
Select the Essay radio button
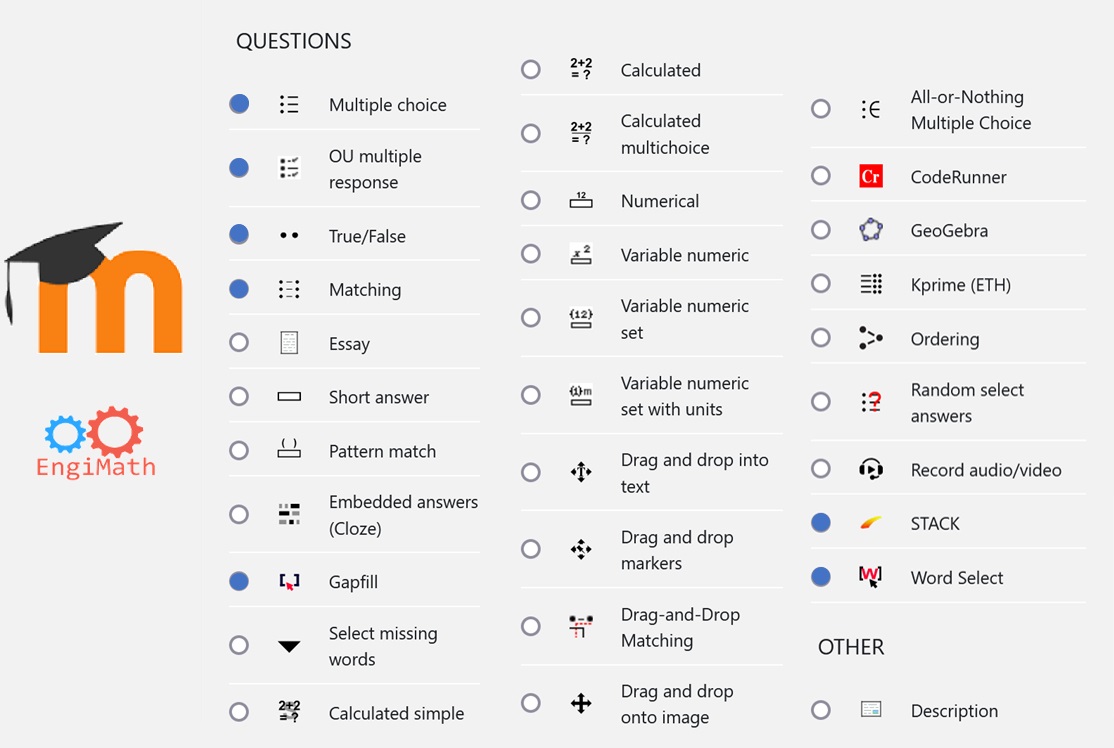coord(239,343)
